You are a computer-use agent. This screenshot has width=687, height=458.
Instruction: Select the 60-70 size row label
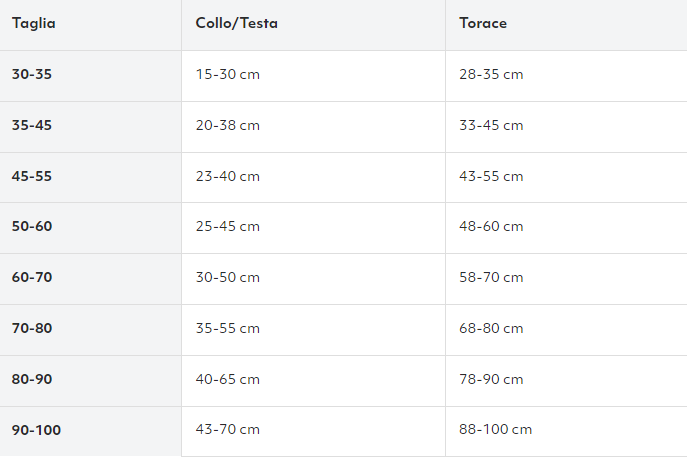point(32,277)
